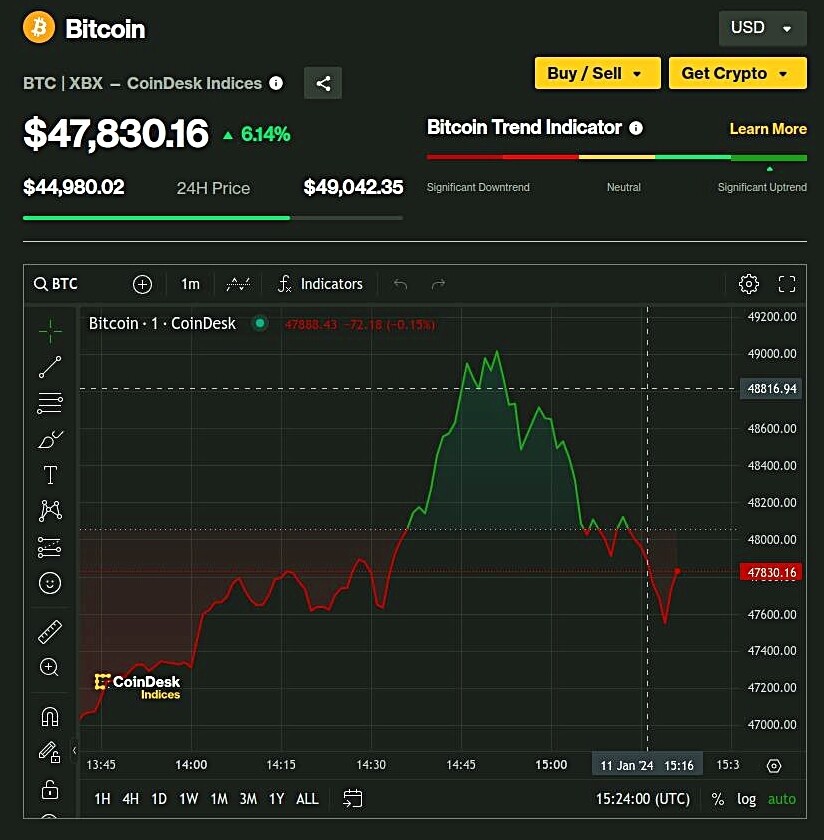Select the 4H time range

[131, 799]
